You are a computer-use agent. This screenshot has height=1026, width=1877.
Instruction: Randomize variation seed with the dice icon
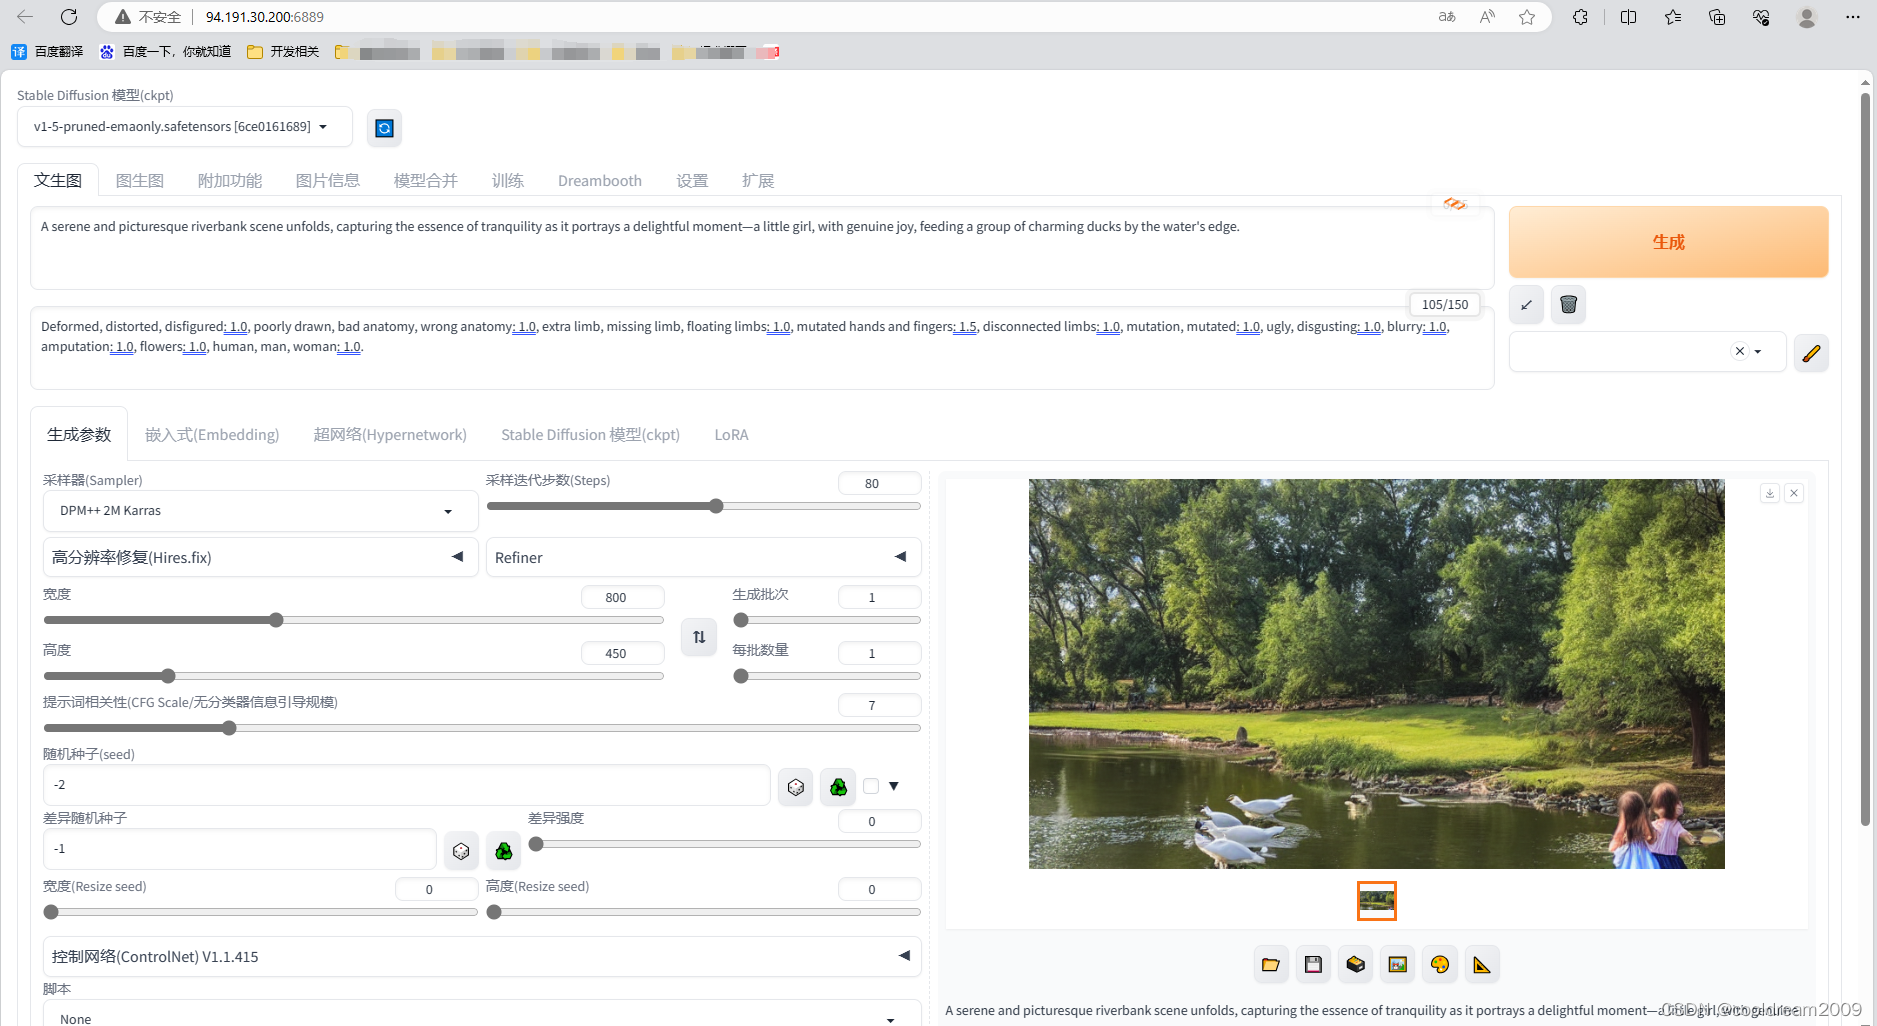[x=461, y=851]
